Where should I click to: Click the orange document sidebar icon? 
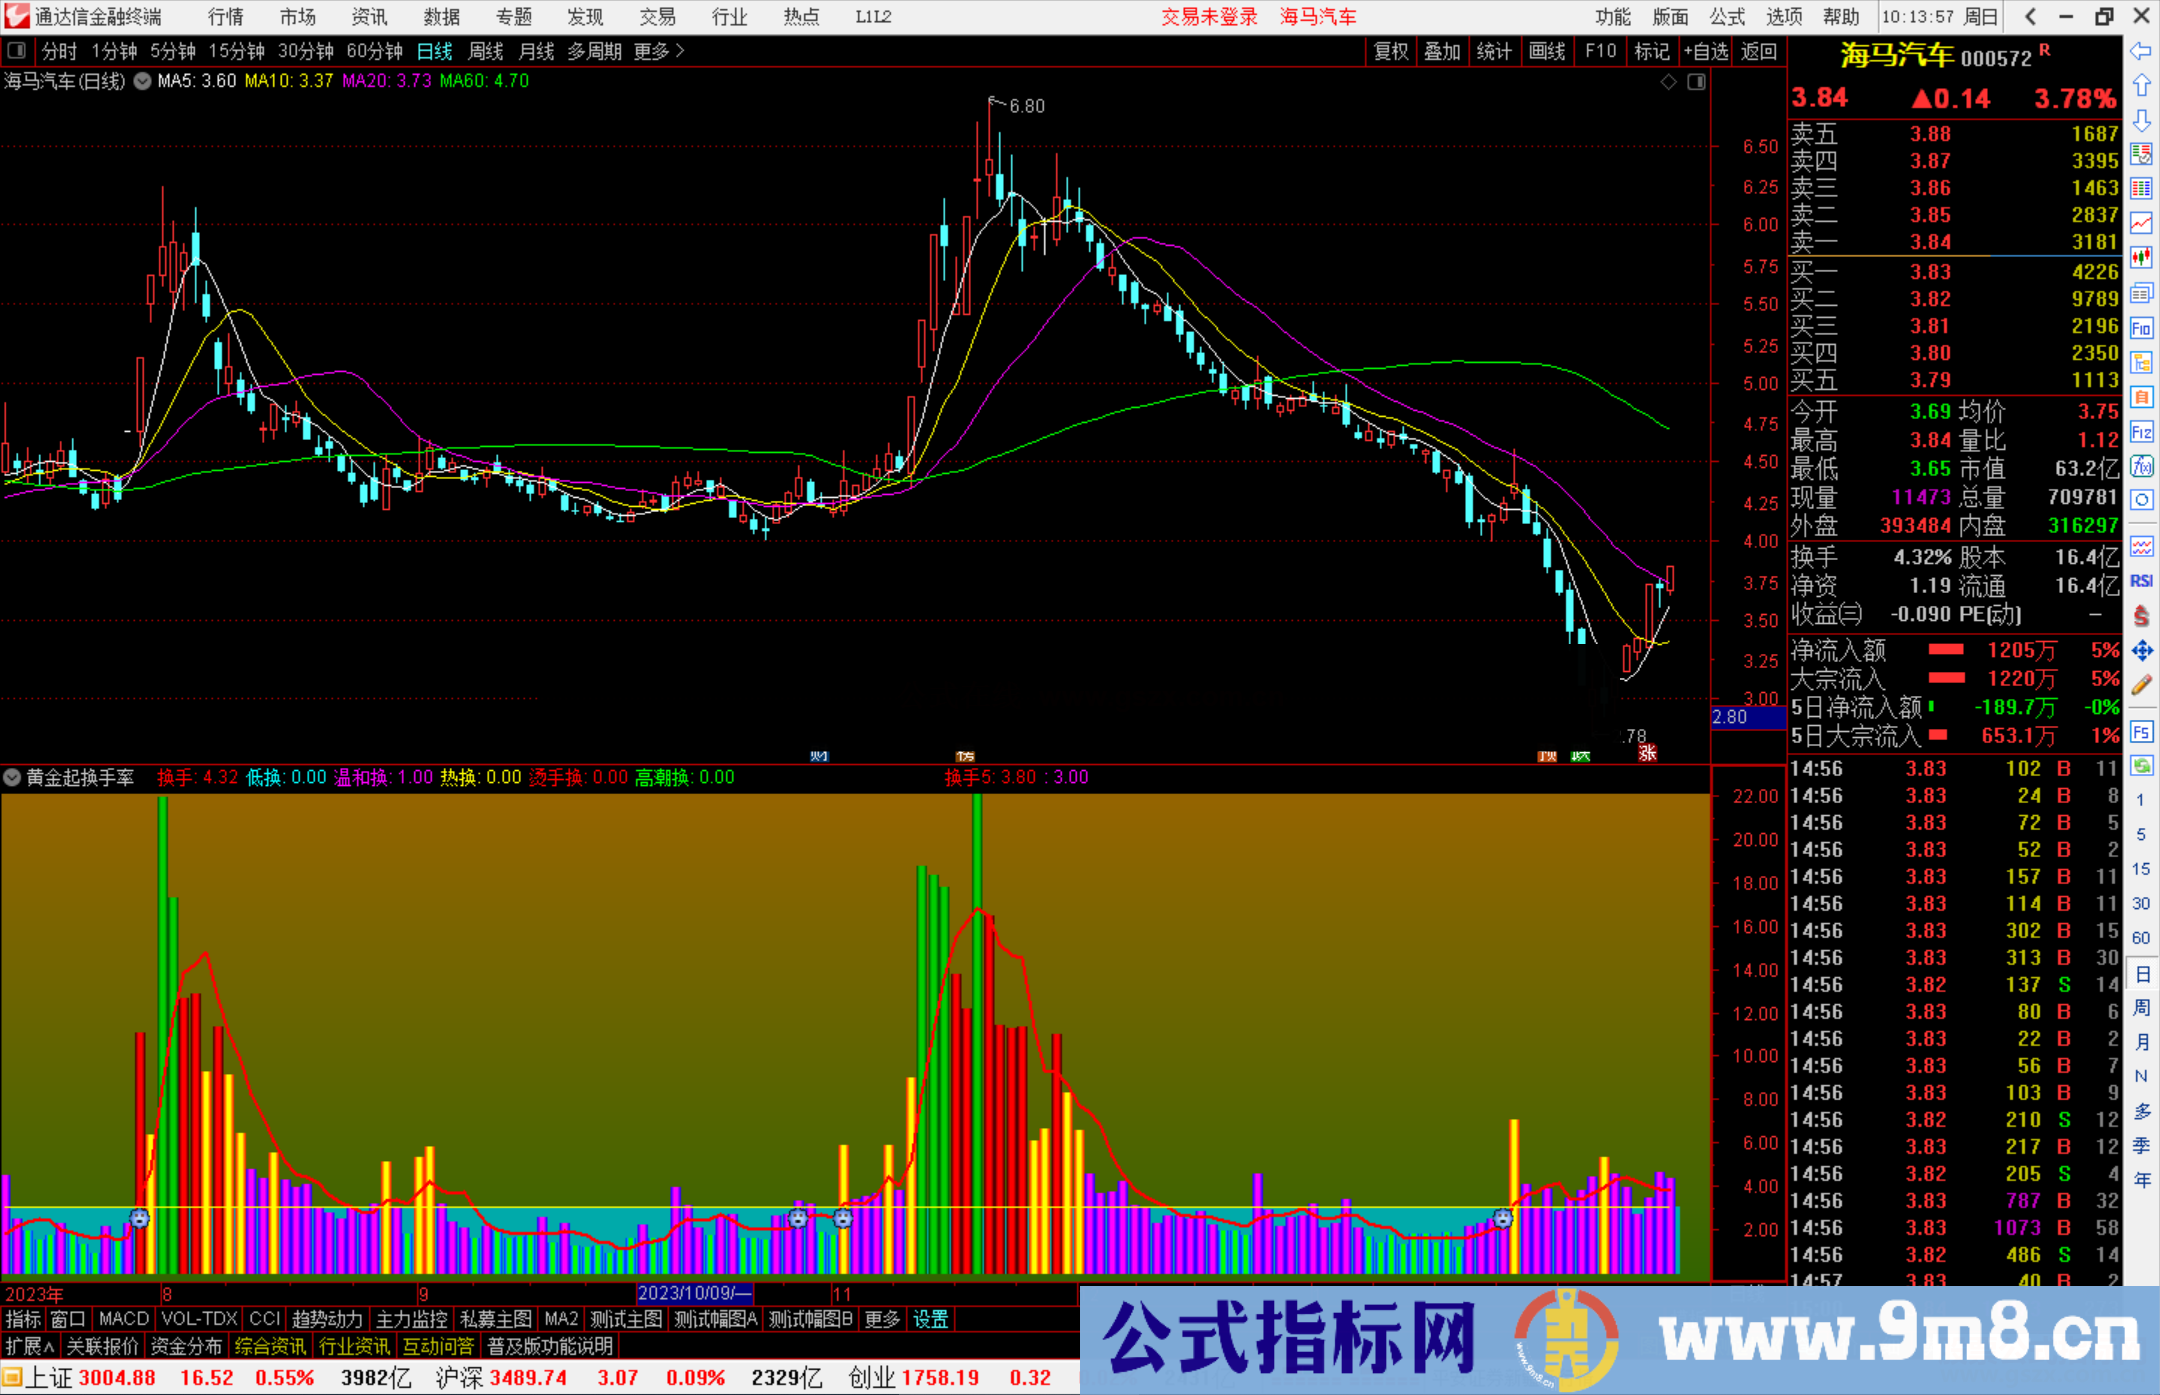click(x=2141, y=397)
